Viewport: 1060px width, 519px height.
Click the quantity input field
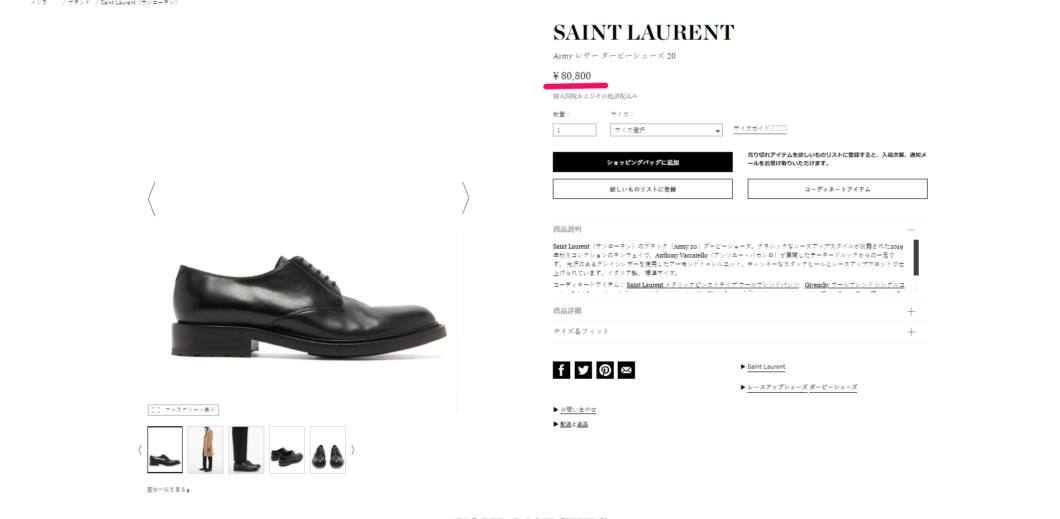point(575,130)
